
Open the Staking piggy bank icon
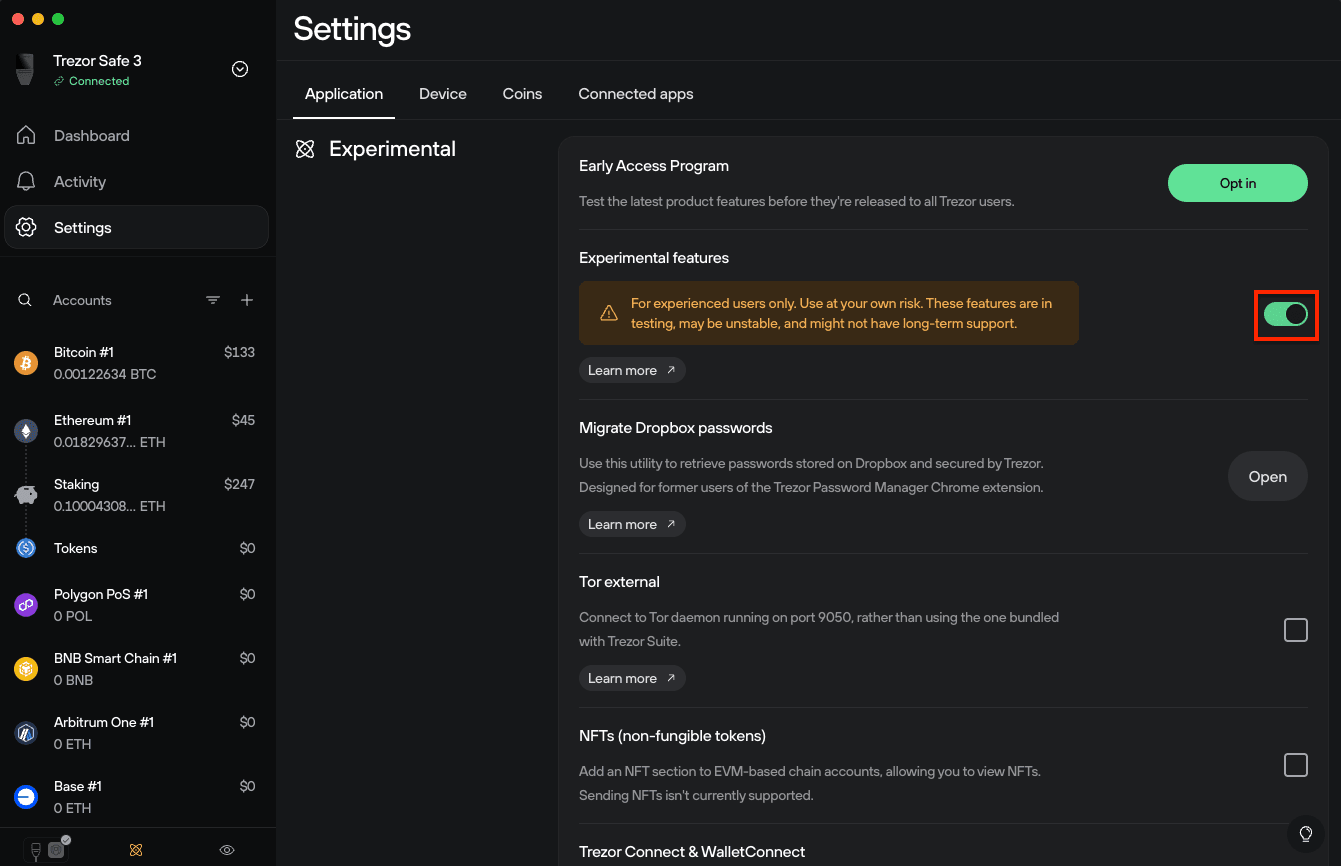[x=26, y=495]
